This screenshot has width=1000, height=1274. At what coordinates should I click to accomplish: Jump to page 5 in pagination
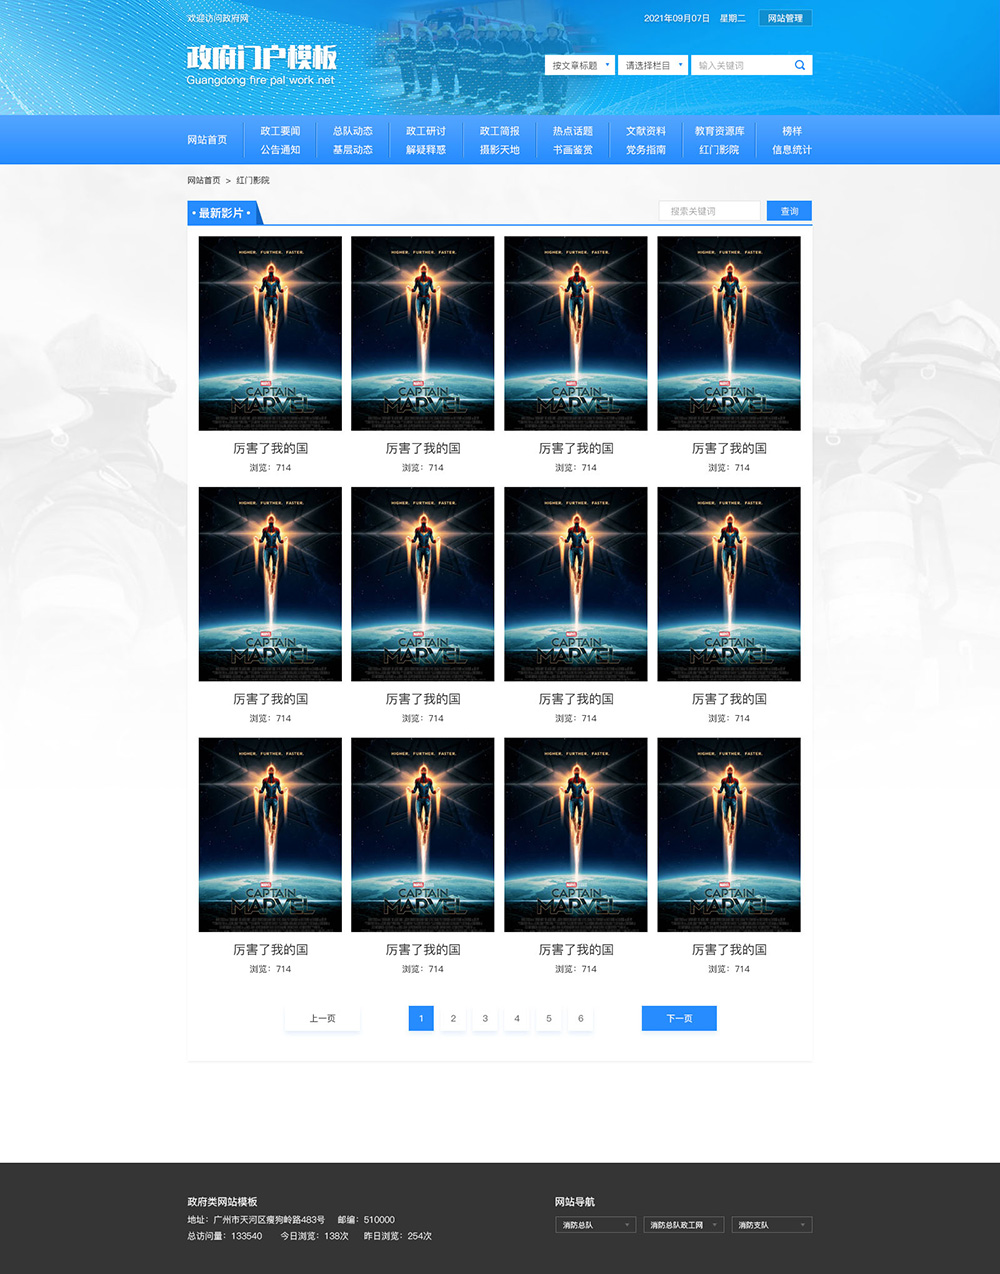[x=549, y=1018]
